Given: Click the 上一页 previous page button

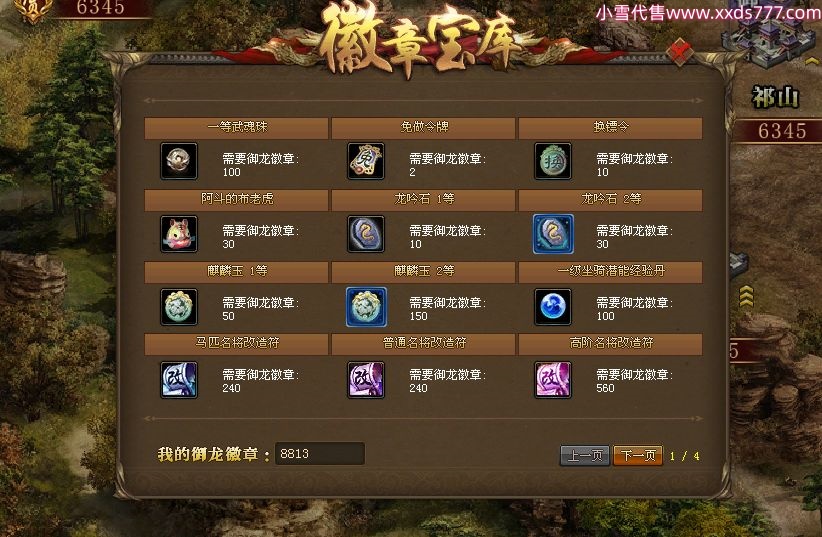Looking at the screenshot, I should 585,455.
